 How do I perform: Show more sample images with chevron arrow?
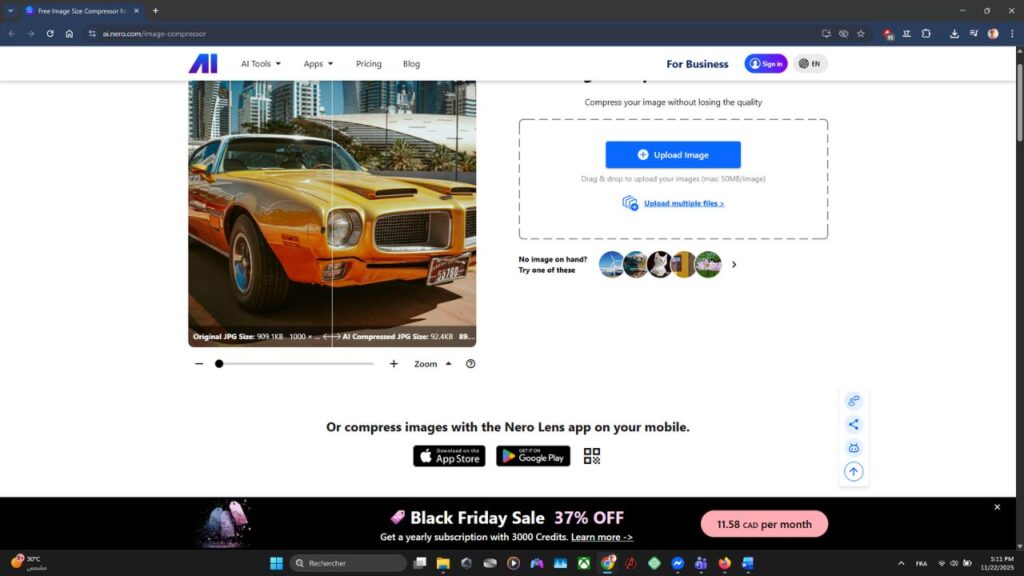coord(734,265)
